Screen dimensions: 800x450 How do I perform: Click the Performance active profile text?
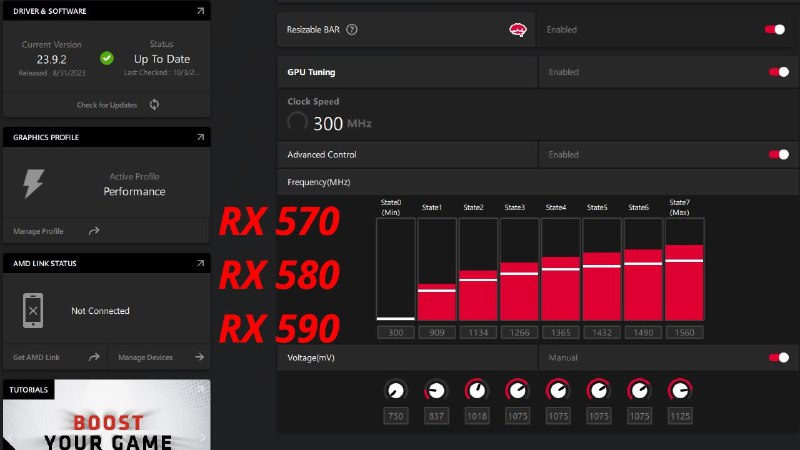(x=134, y=191)
